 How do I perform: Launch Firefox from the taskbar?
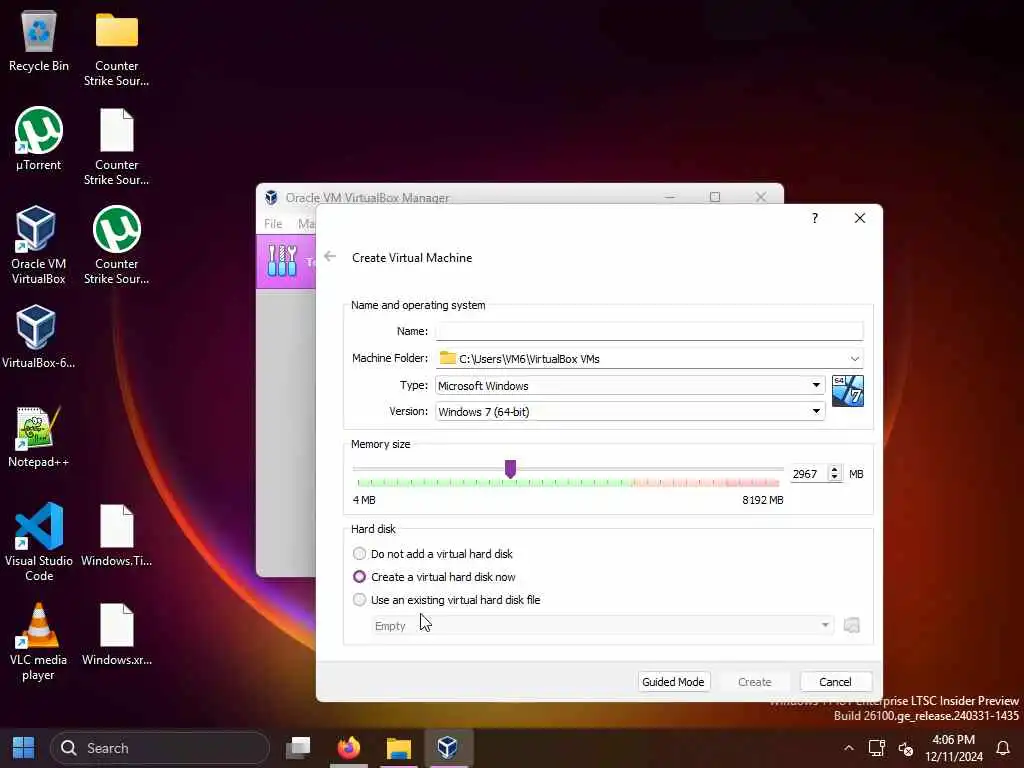349,748
